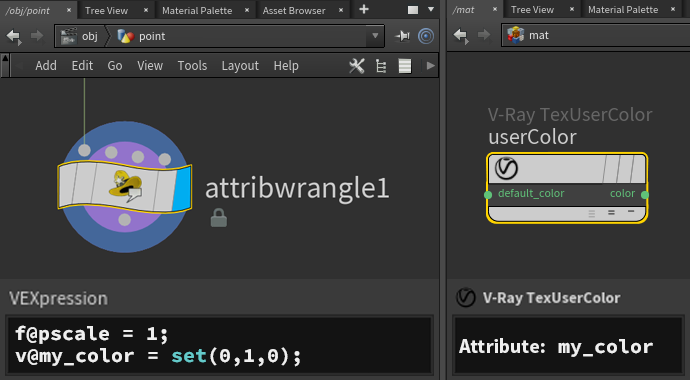Screen dimensions: 690x380
Task: Go back in the left network editor
Action: (14, 37)
